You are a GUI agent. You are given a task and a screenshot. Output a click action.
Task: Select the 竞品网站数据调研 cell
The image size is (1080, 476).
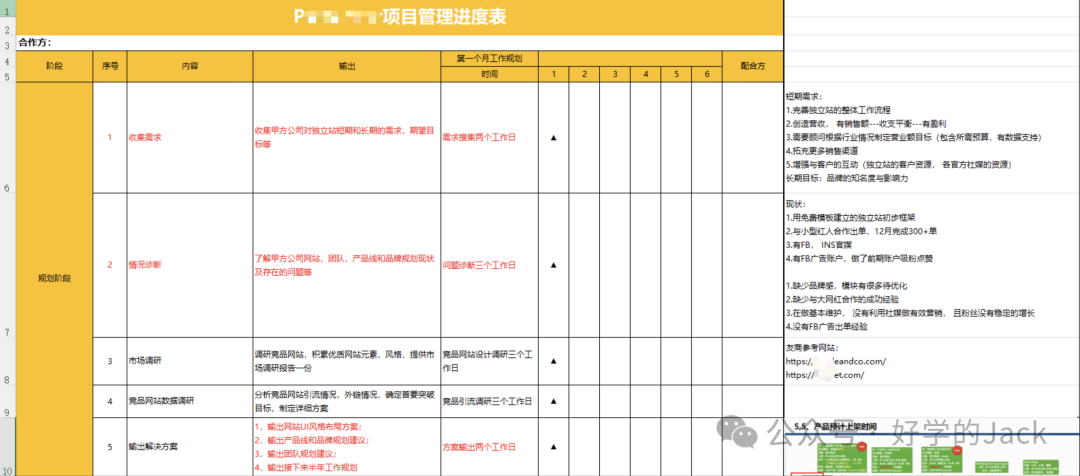point(190,401)
